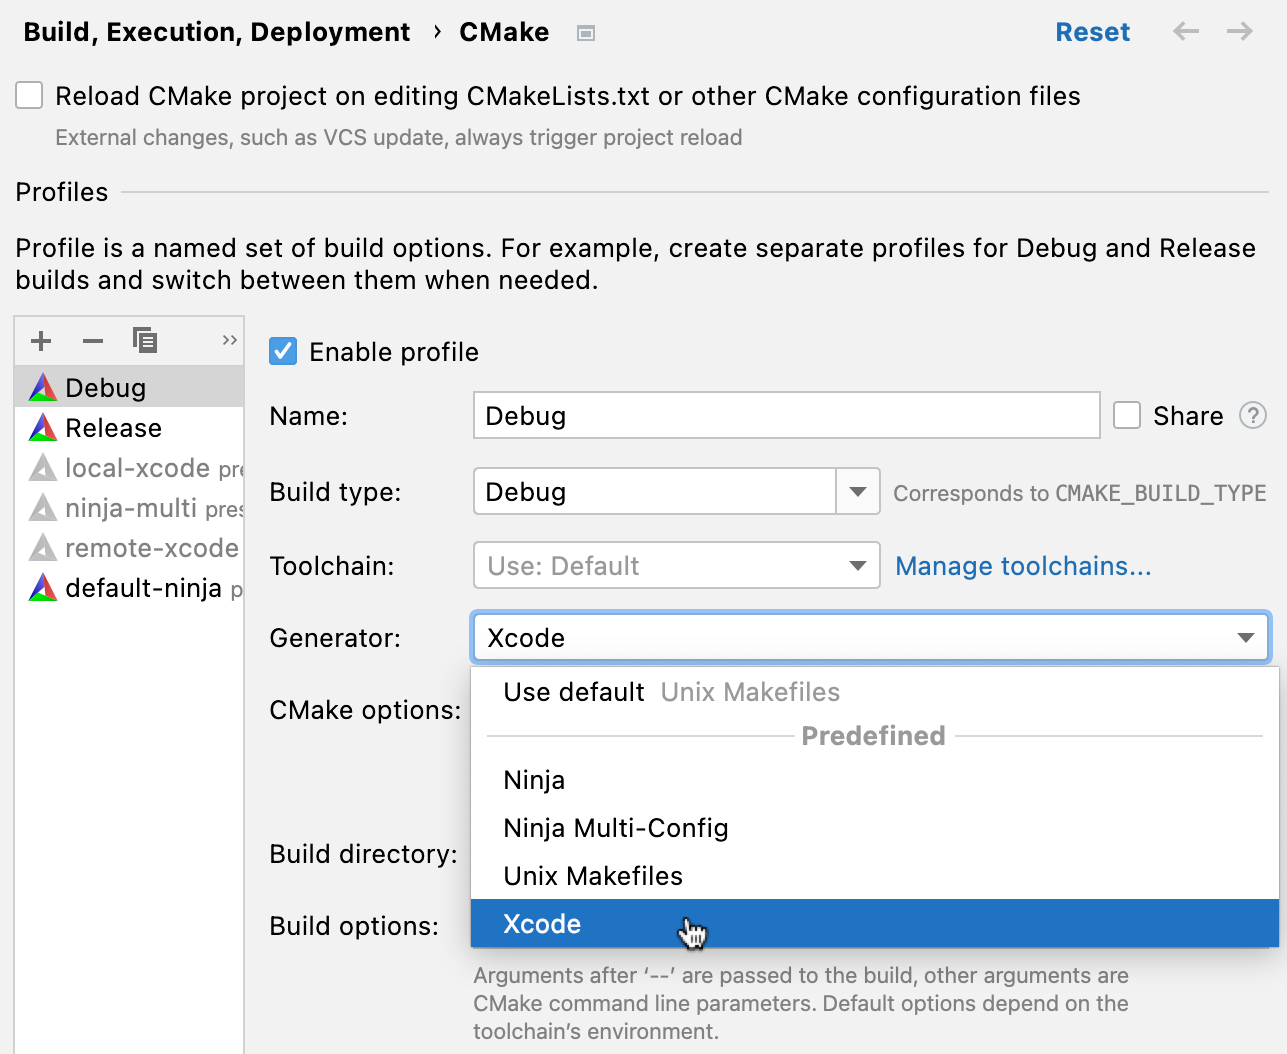The height and width of the screenshot is (1054, 1287).
Task: Open the Build type dropdown
Action: 857,491
